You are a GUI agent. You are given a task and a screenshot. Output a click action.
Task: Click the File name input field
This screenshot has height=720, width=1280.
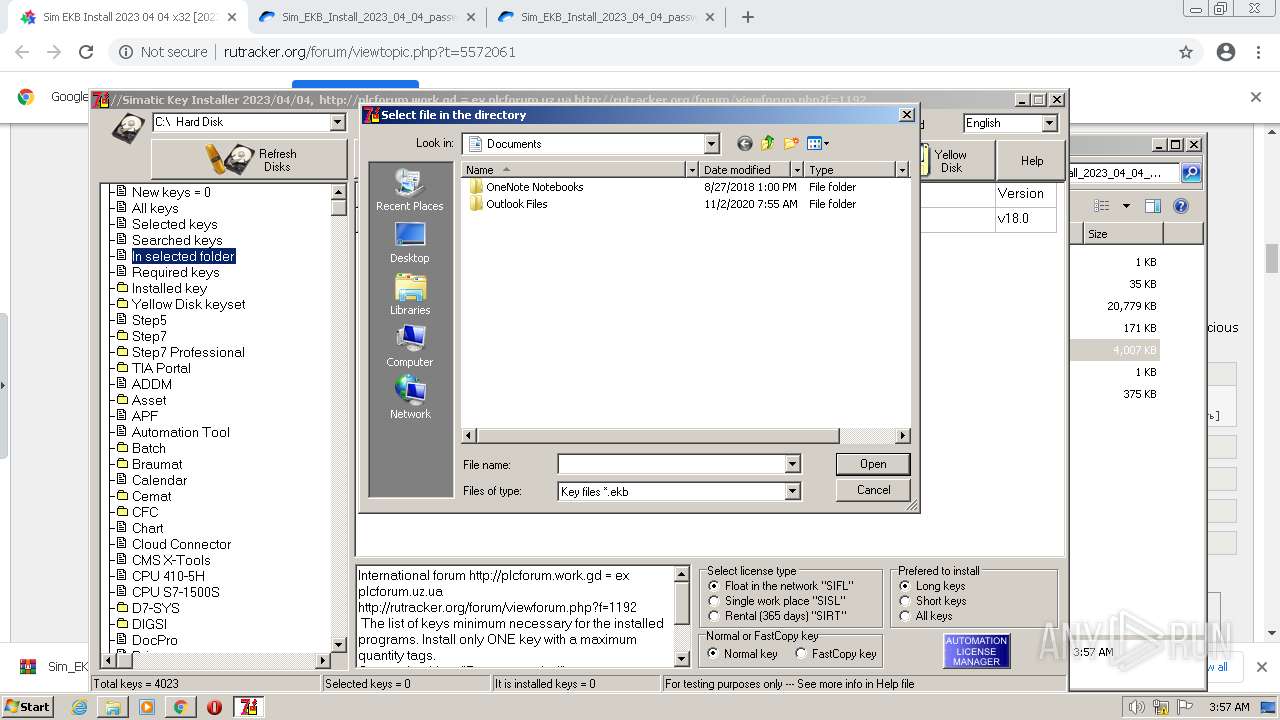(x=671, y=464)
